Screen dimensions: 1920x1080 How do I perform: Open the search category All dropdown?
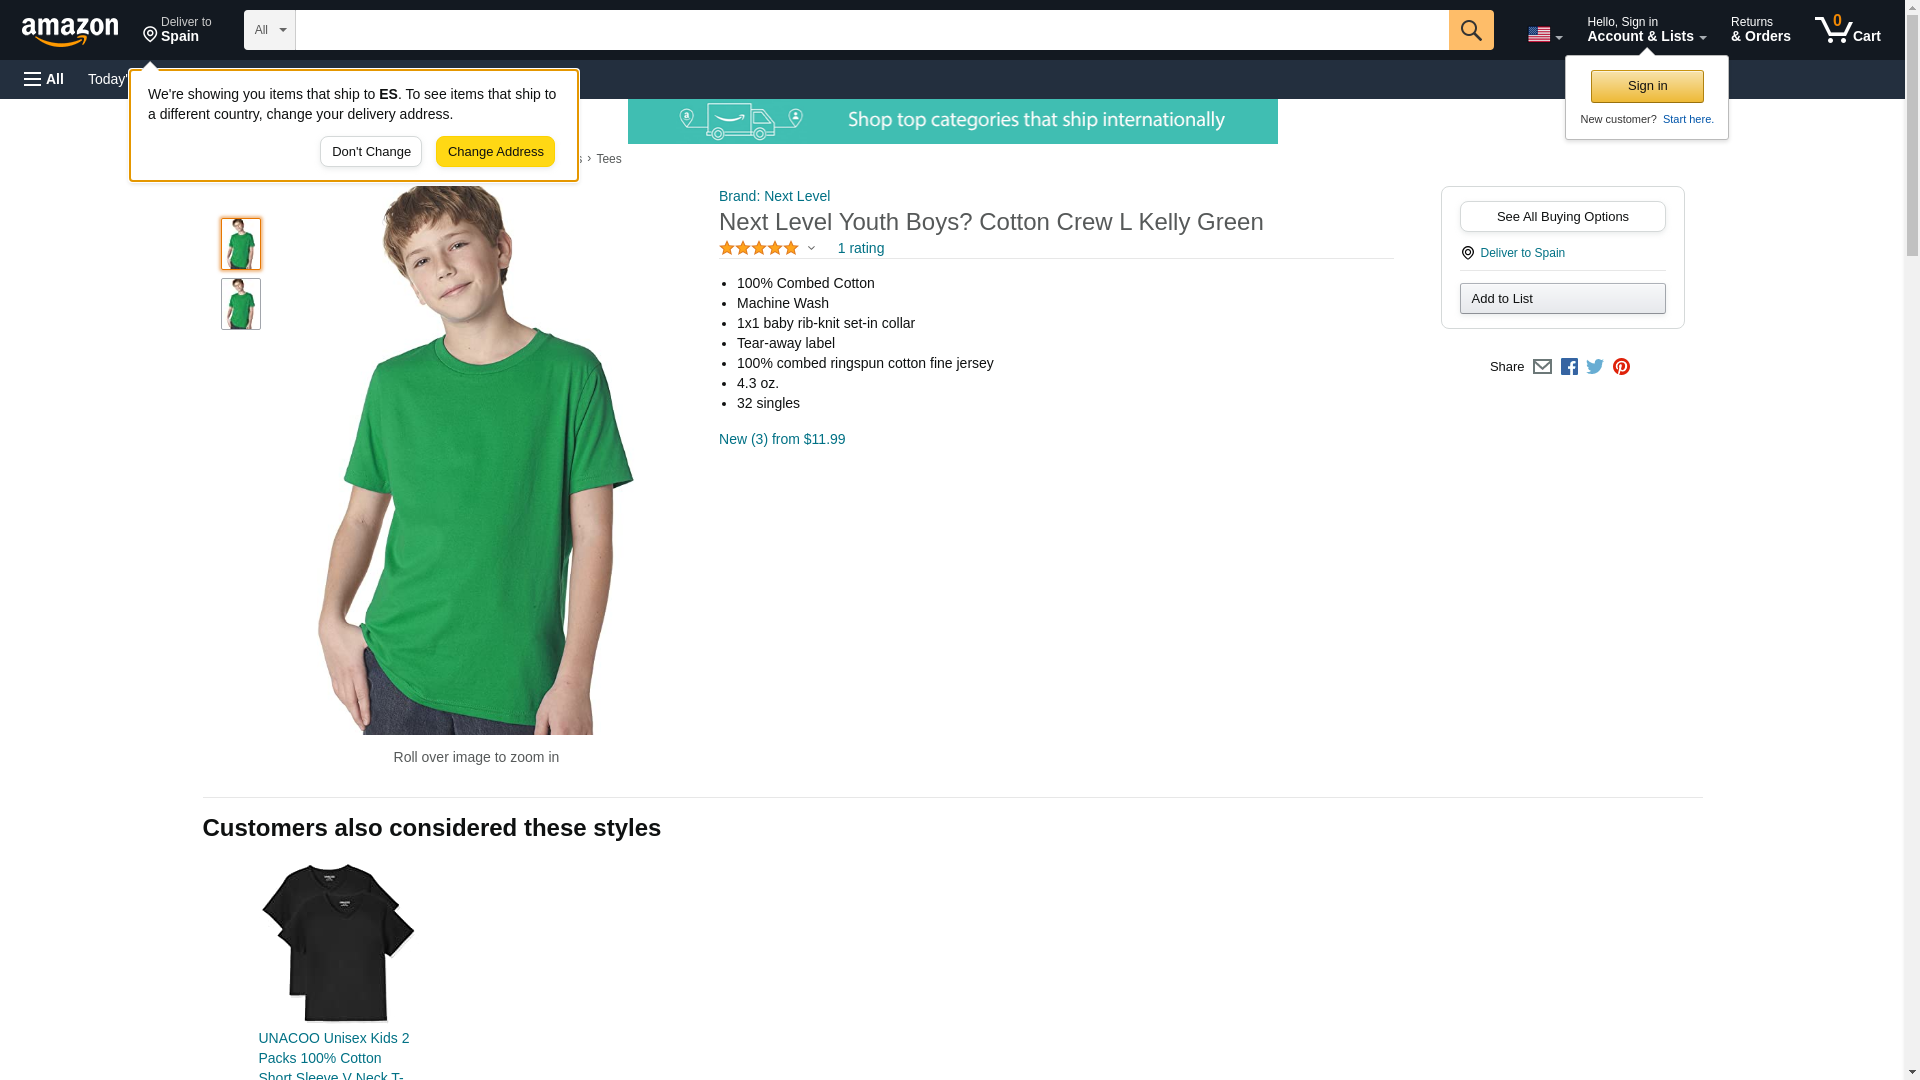tap(269, 30)
